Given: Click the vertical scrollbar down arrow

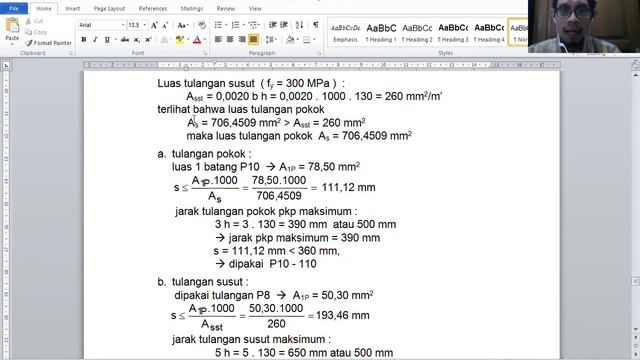Looking at the screenshot, I should (x=636, y=329).
